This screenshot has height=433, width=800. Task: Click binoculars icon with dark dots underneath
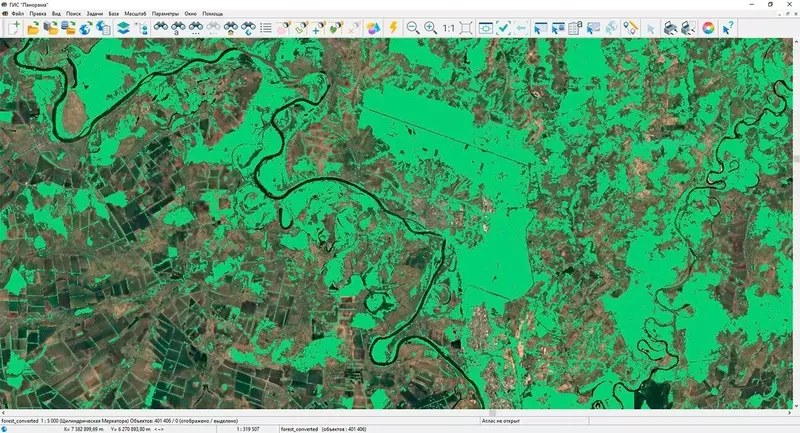pyautogui.click(x=195, y=28)
